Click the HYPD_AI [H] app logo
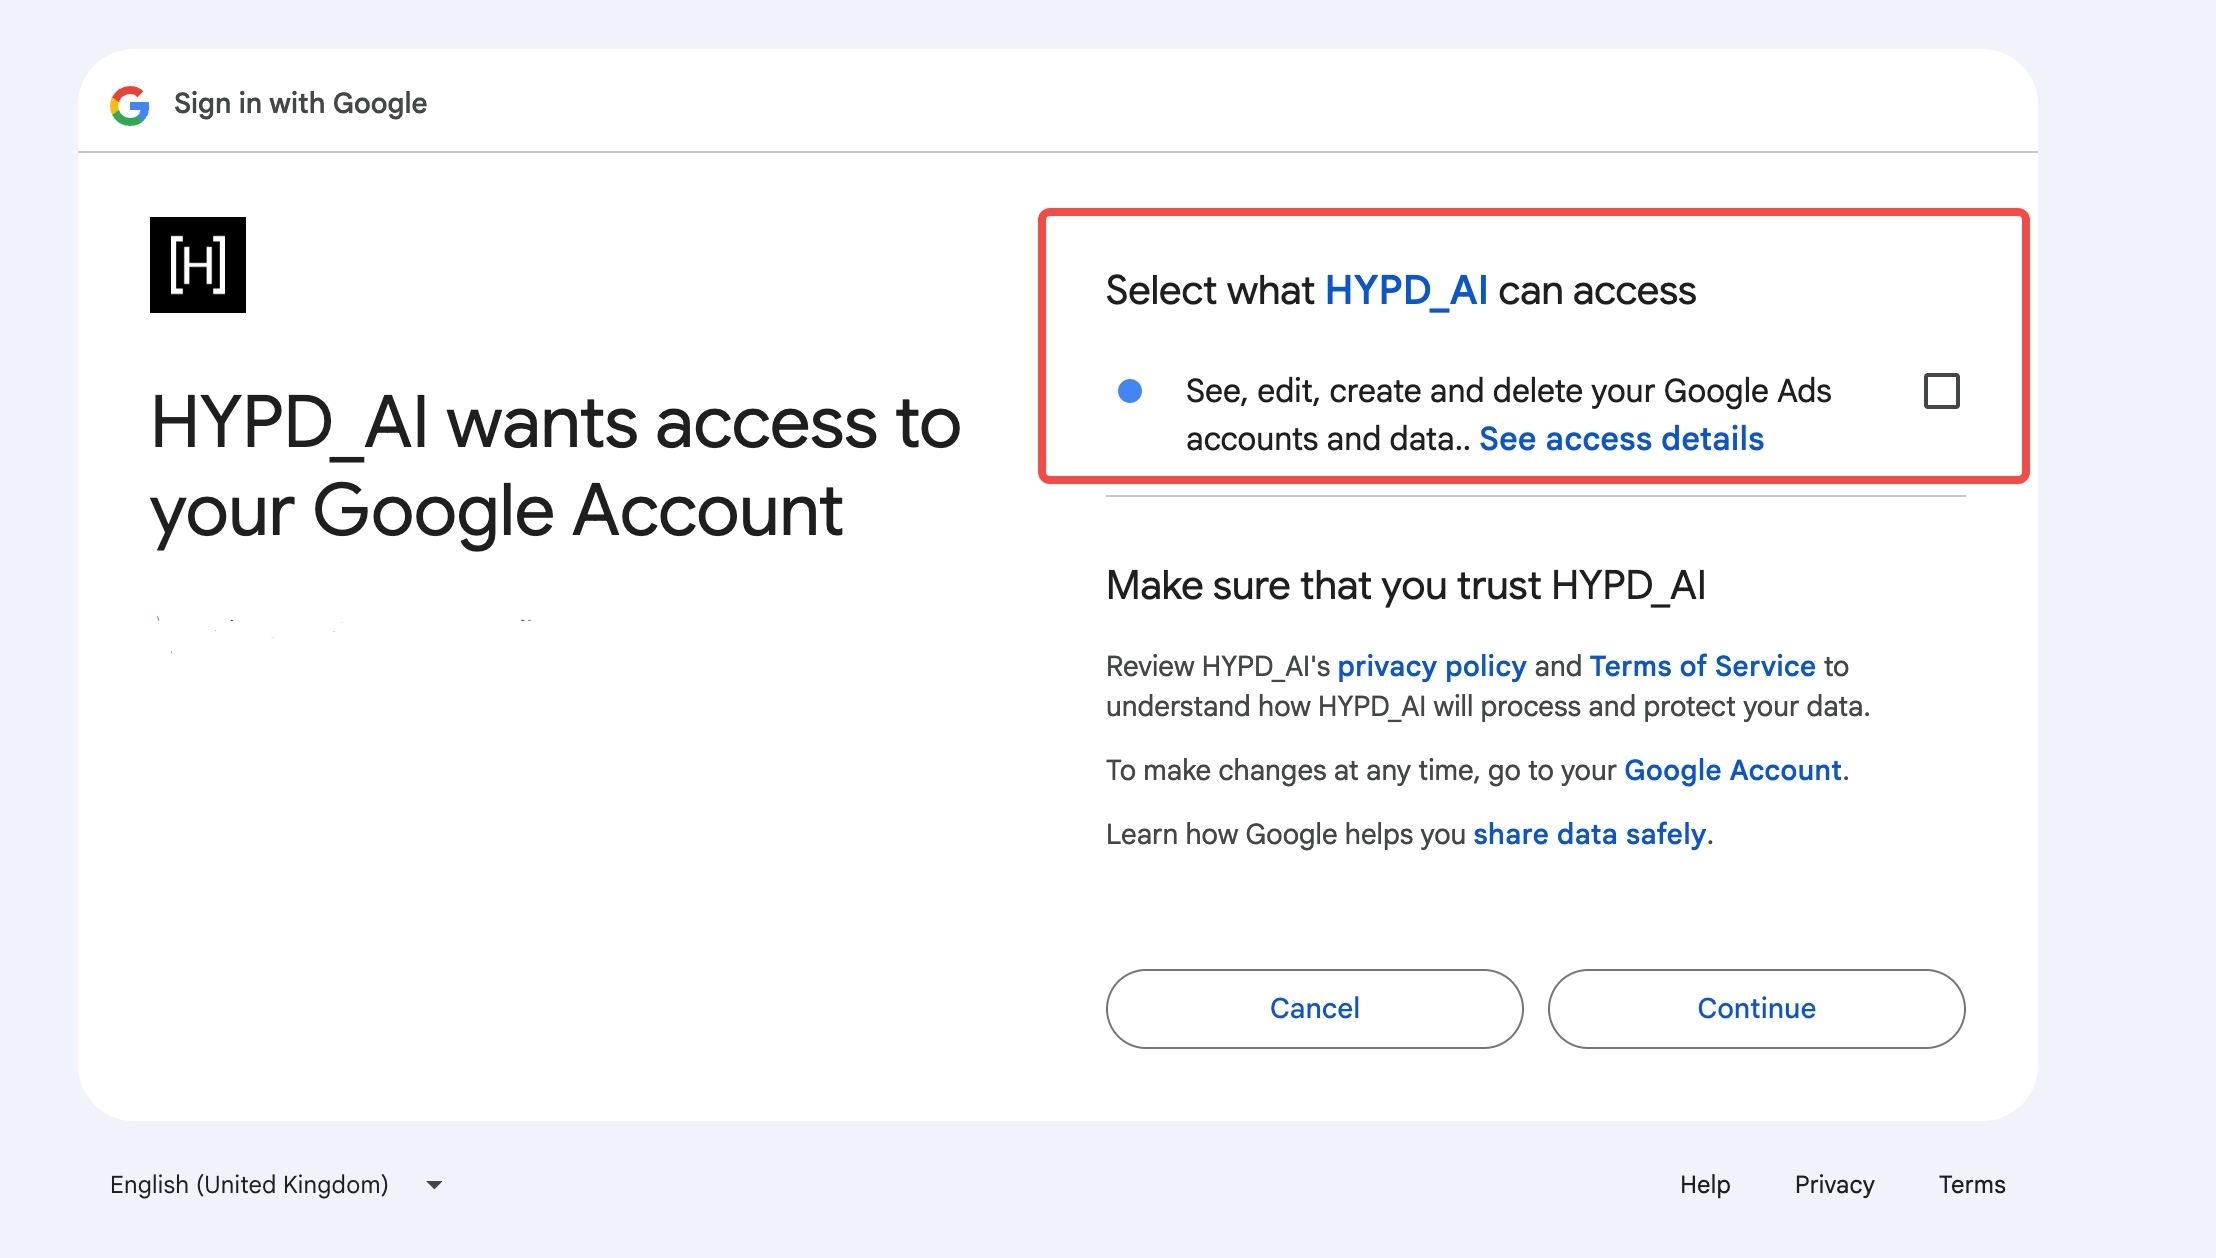The width and height of the screenshot is (2216, 1258). pyautogui.click(x=198, y=265)
